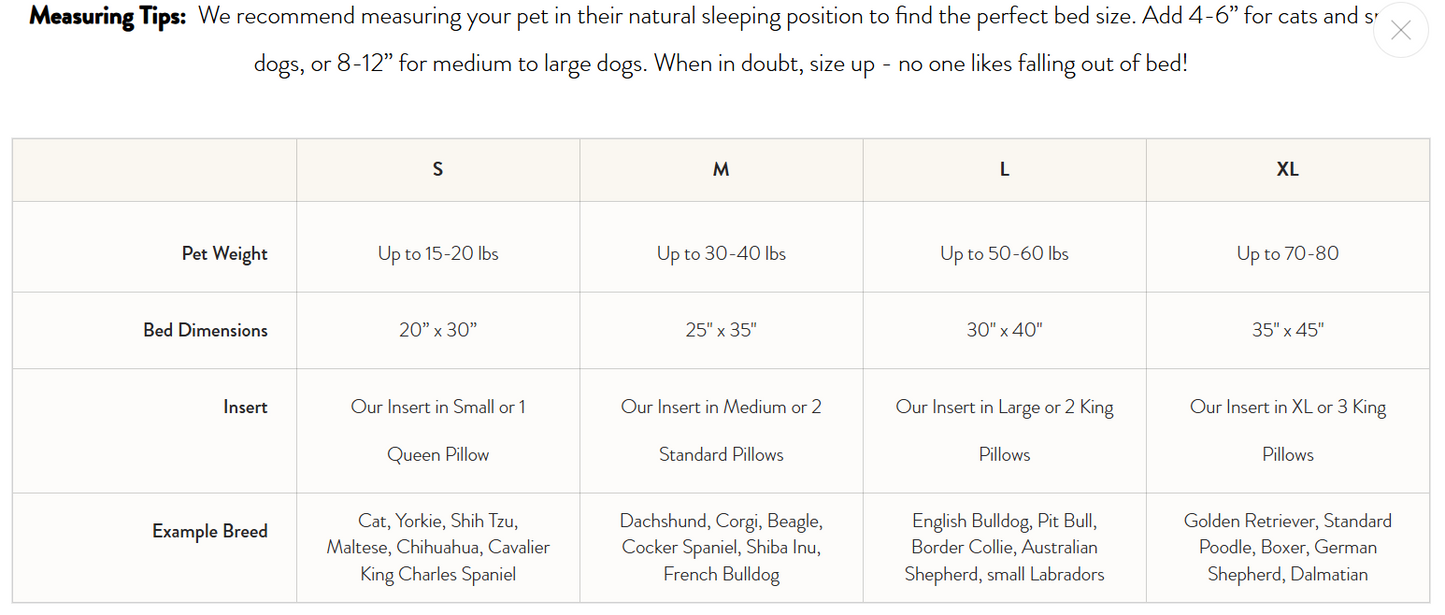Click the S size column header

(438, 170)
